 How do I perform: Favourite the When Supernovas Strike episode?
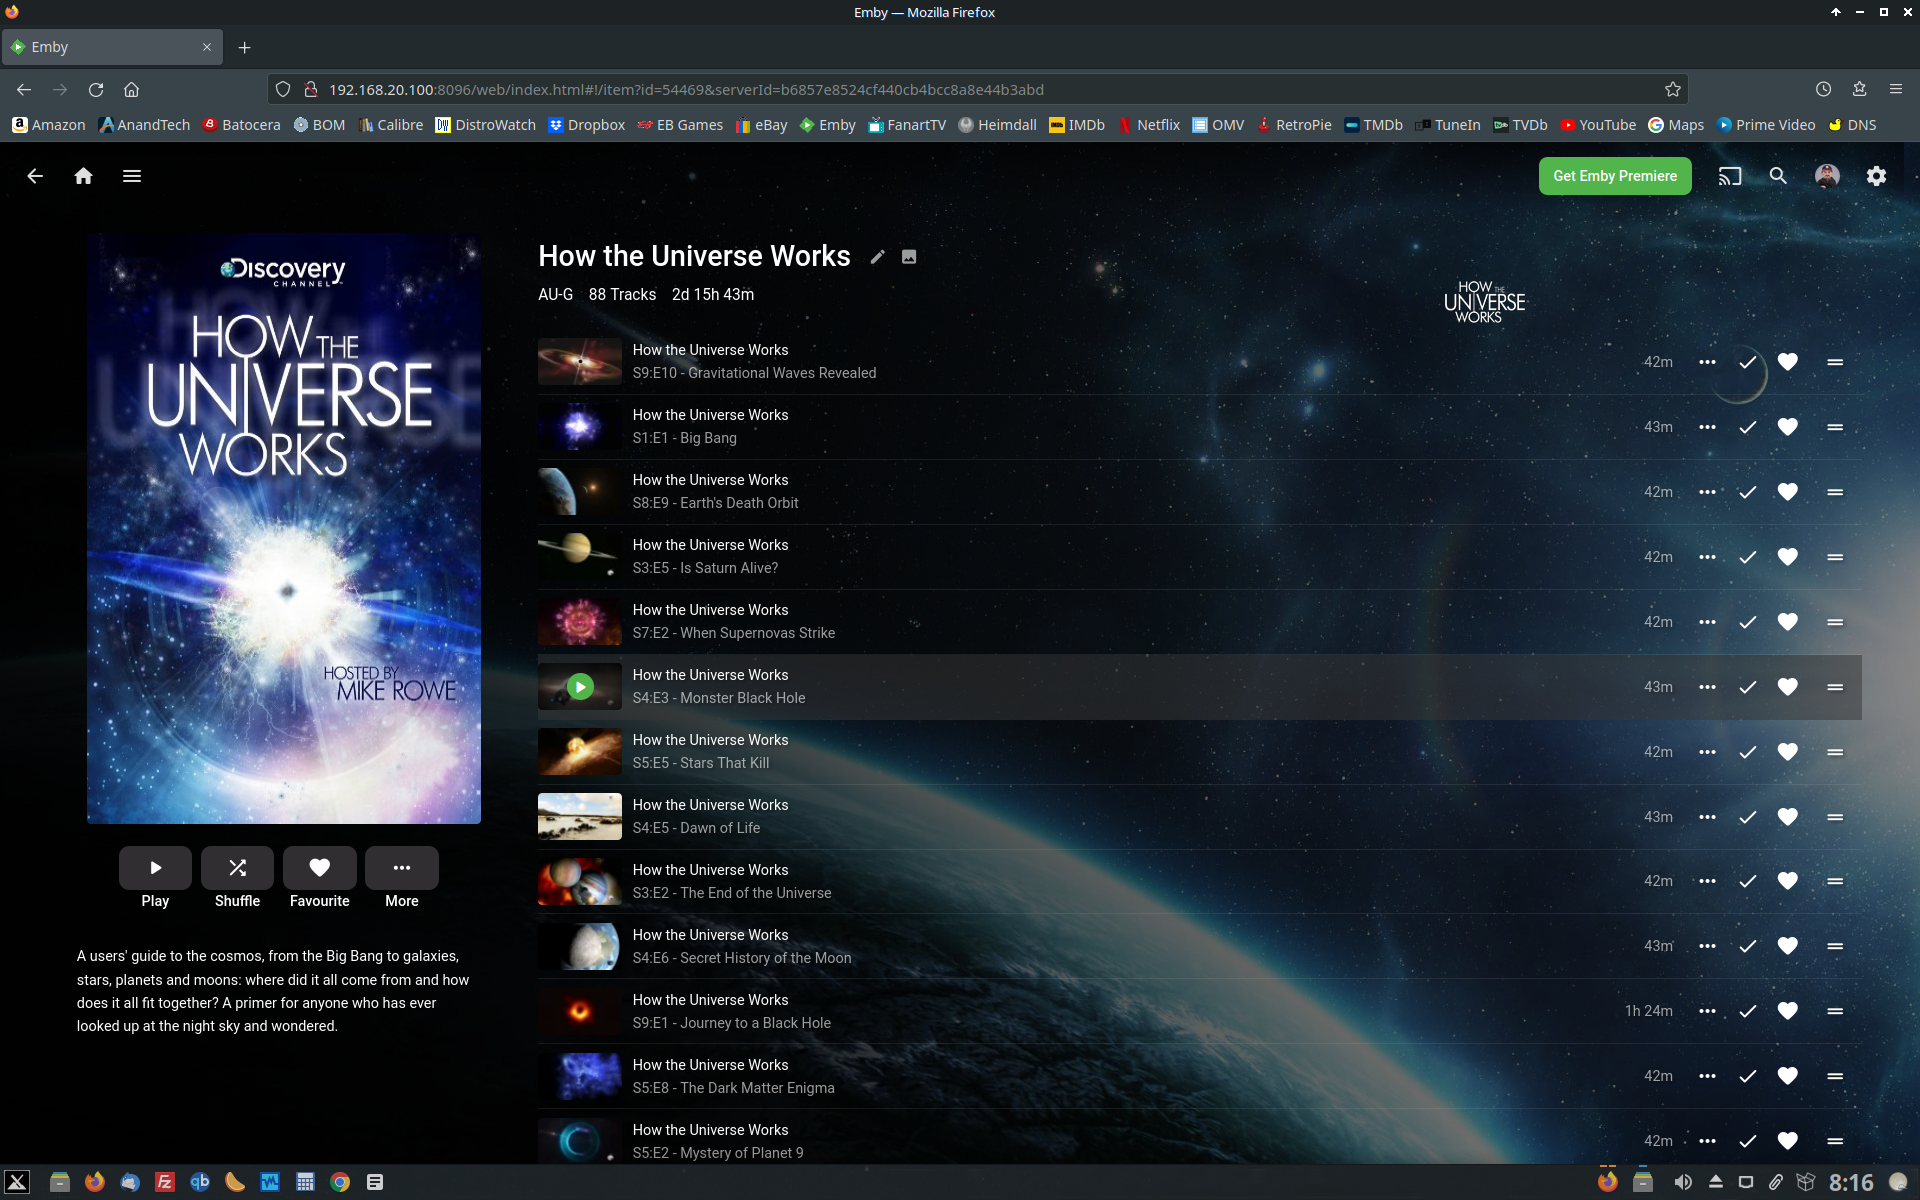tap(1788, 622)
